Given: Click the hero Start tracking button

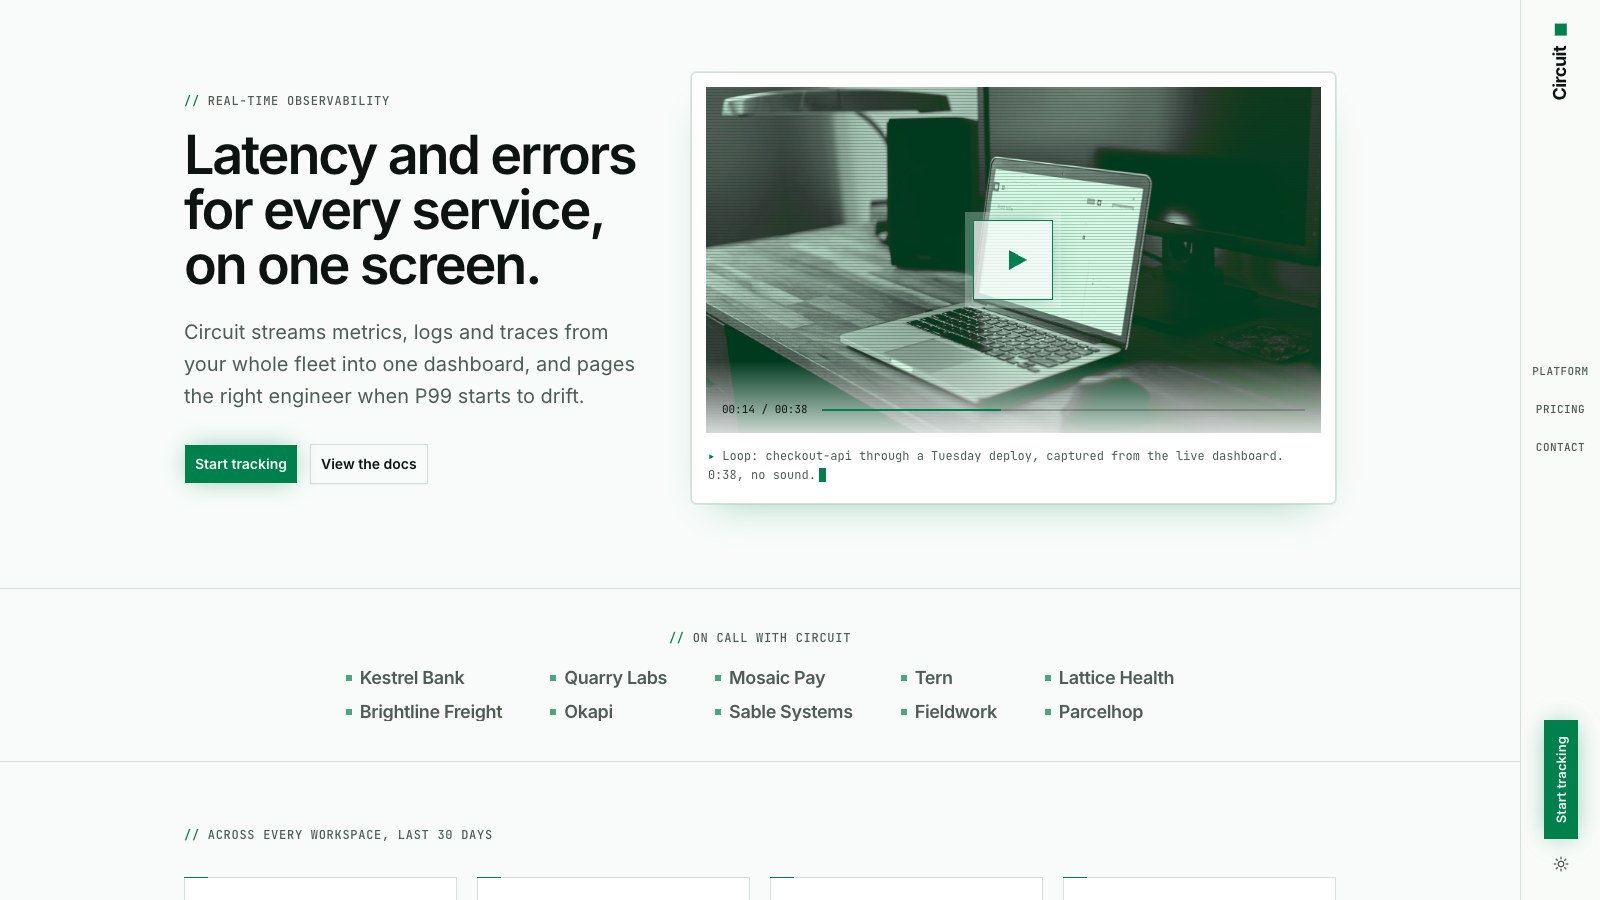Looking at the screenshot, I should click(x=241, y=464).
